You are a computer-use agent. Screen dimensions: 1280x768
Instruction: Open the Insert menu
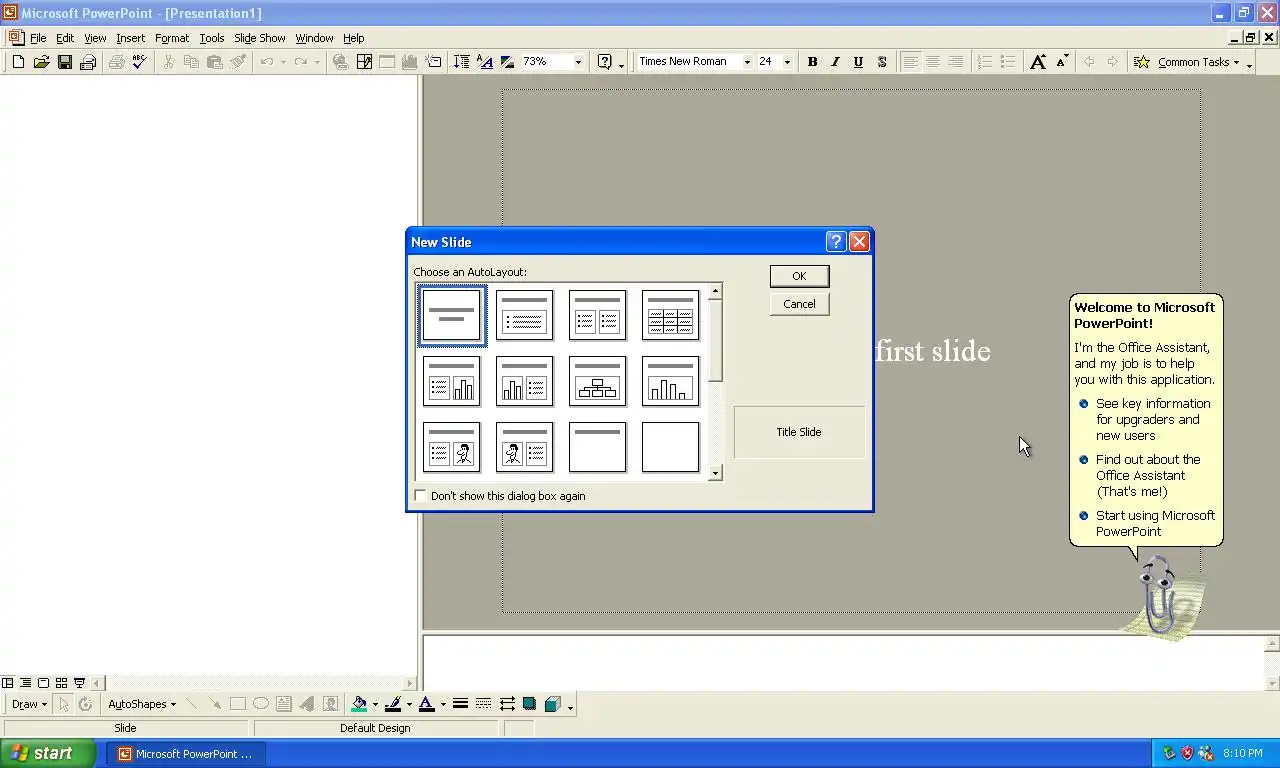click(x=130, y=38)
